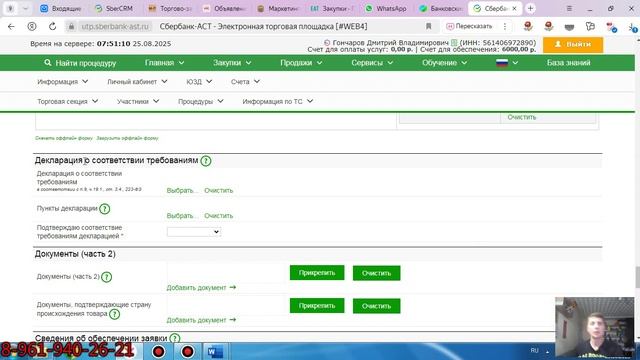Open the Счета submenu
Image resolution: width=640 pixels, height=360 pixels.
tap(245, 82)
